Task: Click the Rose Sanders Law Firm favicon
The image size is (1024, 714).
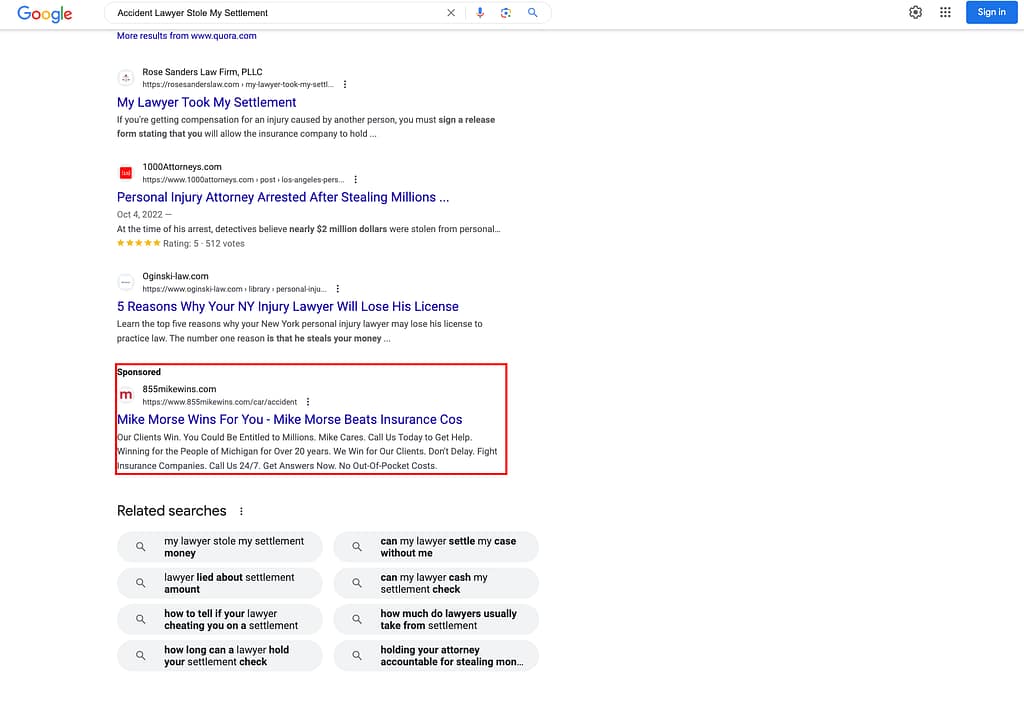Action: point(126,78)
